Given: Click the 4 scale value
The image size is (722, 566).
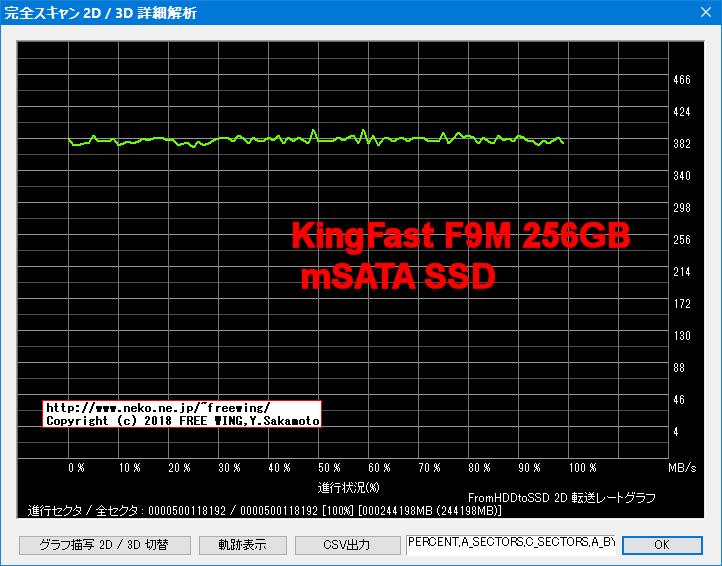Looking at the screenshot, I should tap(676, 432).
